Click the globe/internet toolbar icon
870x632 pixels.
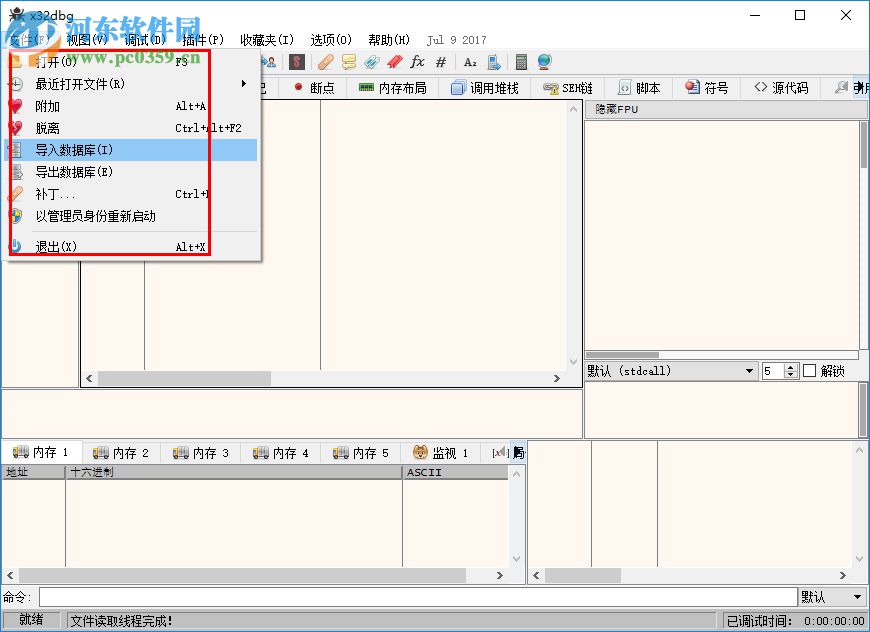pyautogui.click(x=542, y=62)
